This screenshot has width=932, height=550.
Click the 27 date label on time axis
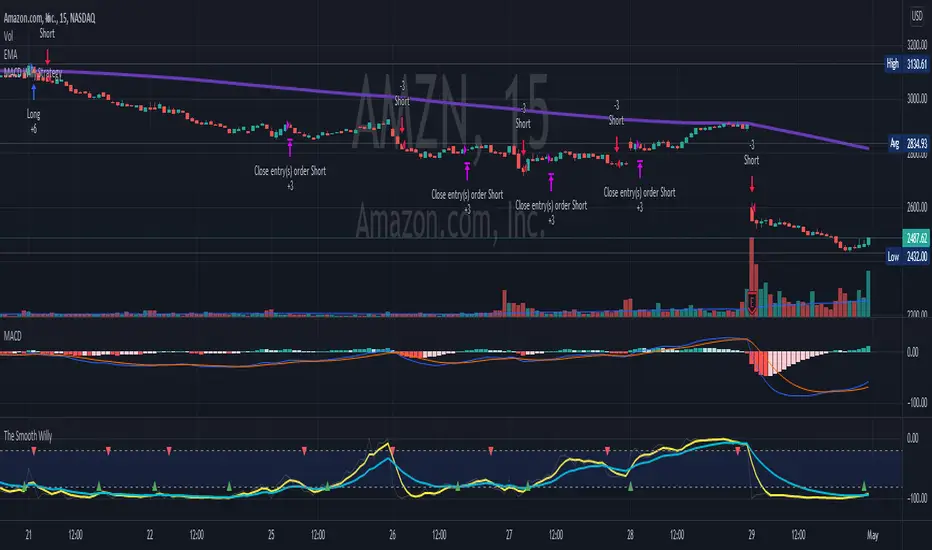point(509,535)
